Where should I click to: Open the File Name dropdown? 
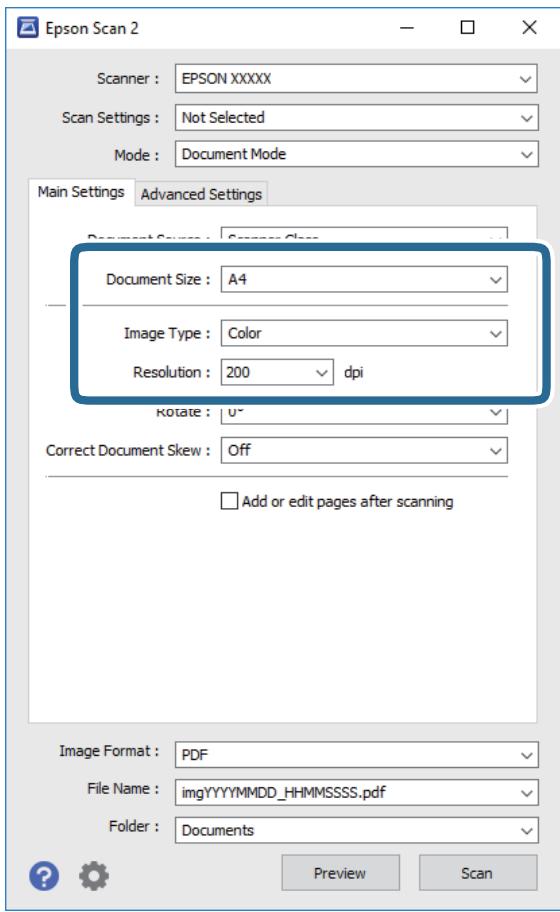[x=356, y=792]
